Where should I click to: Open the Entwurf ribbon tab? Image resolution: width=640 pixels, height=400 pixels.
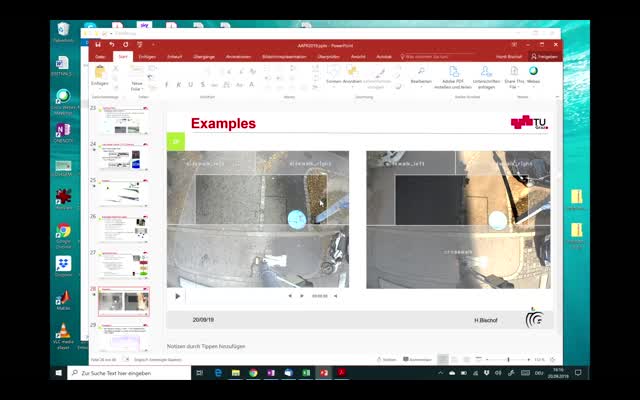174,57
